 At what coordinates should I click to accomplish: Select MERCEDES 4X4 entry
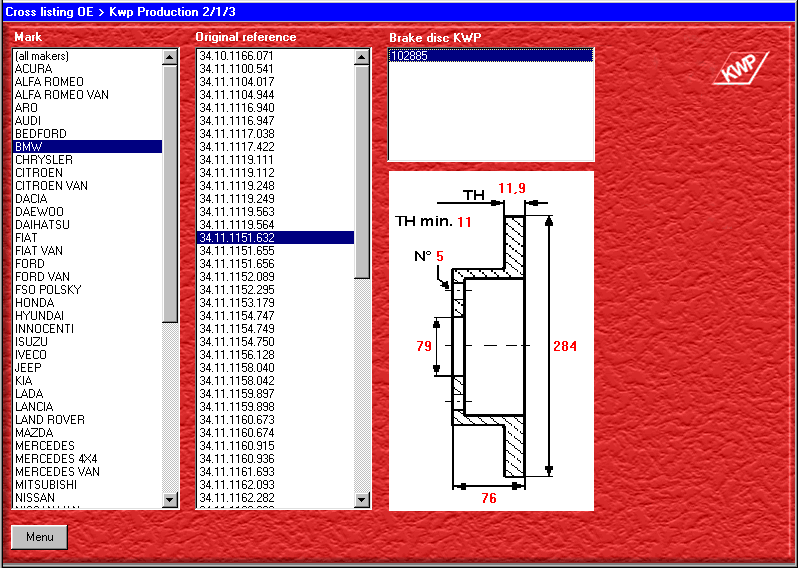[87, 459]
